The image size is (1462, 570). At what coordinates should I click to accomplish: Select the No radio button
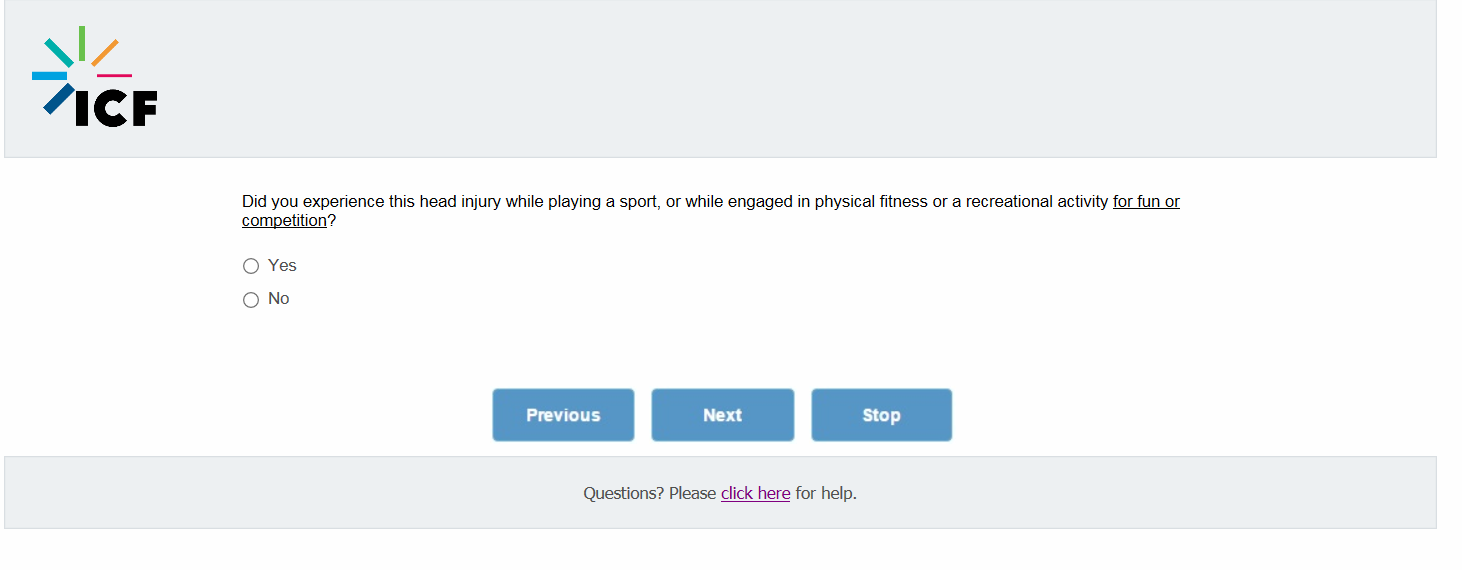[251, 300]
